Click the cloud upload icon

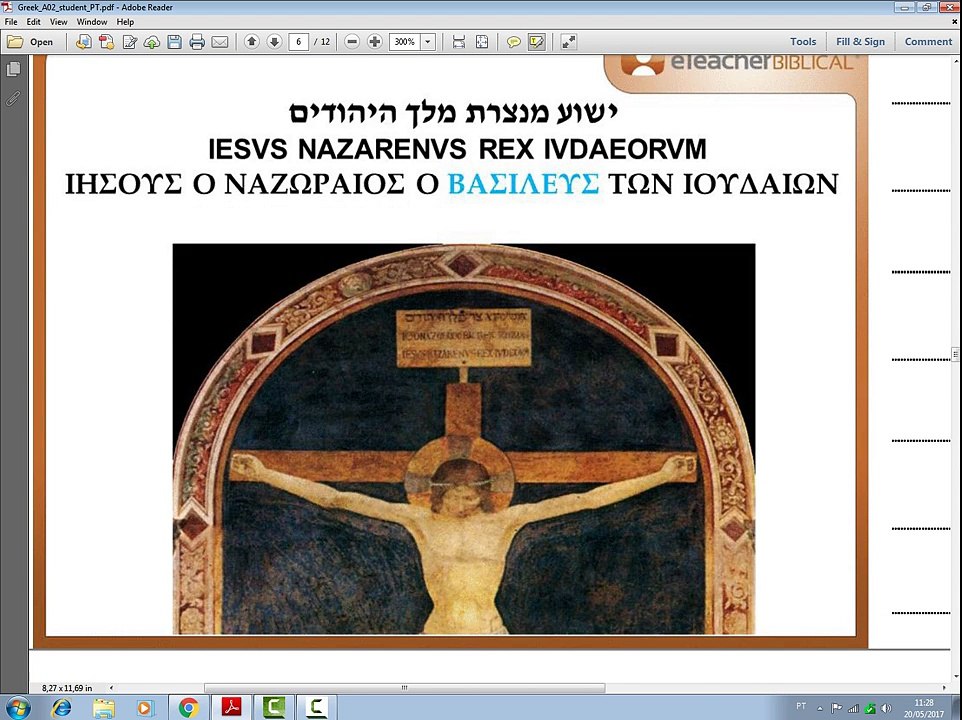pyautogui.click(x=152, y=42)
